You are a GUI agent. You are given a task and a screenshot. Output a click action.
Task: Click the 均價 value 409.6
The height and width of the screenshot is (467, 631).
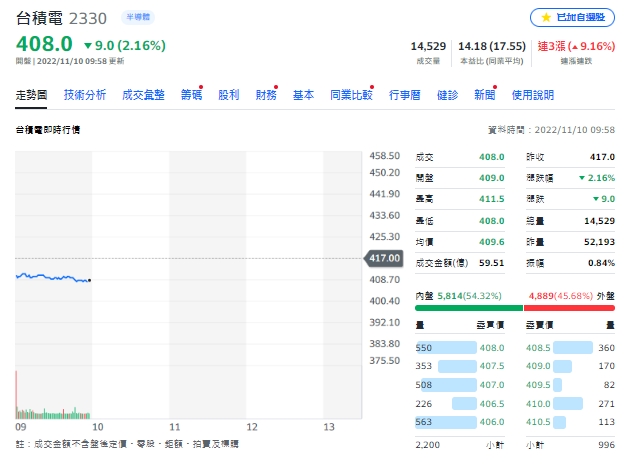(491, 242)
